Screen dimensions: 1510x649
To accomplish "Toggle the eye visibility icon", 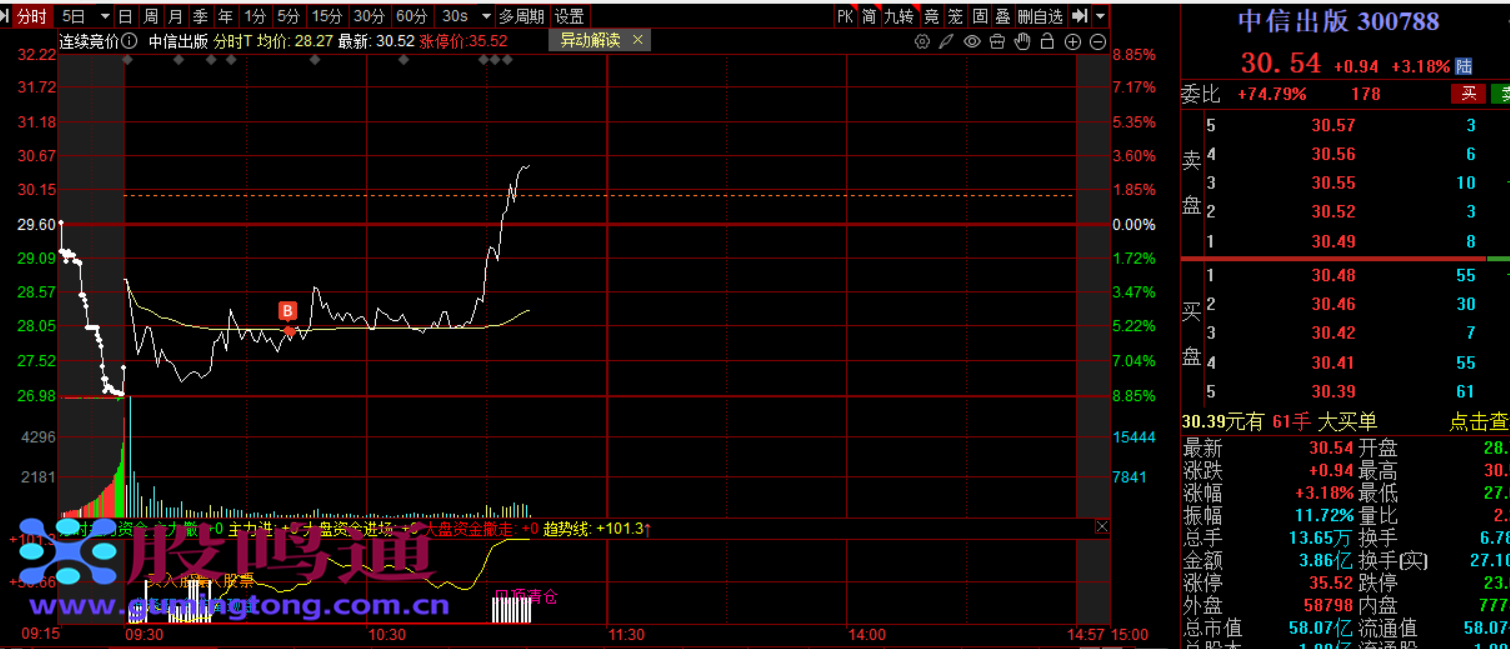I will tap(972, 42).
